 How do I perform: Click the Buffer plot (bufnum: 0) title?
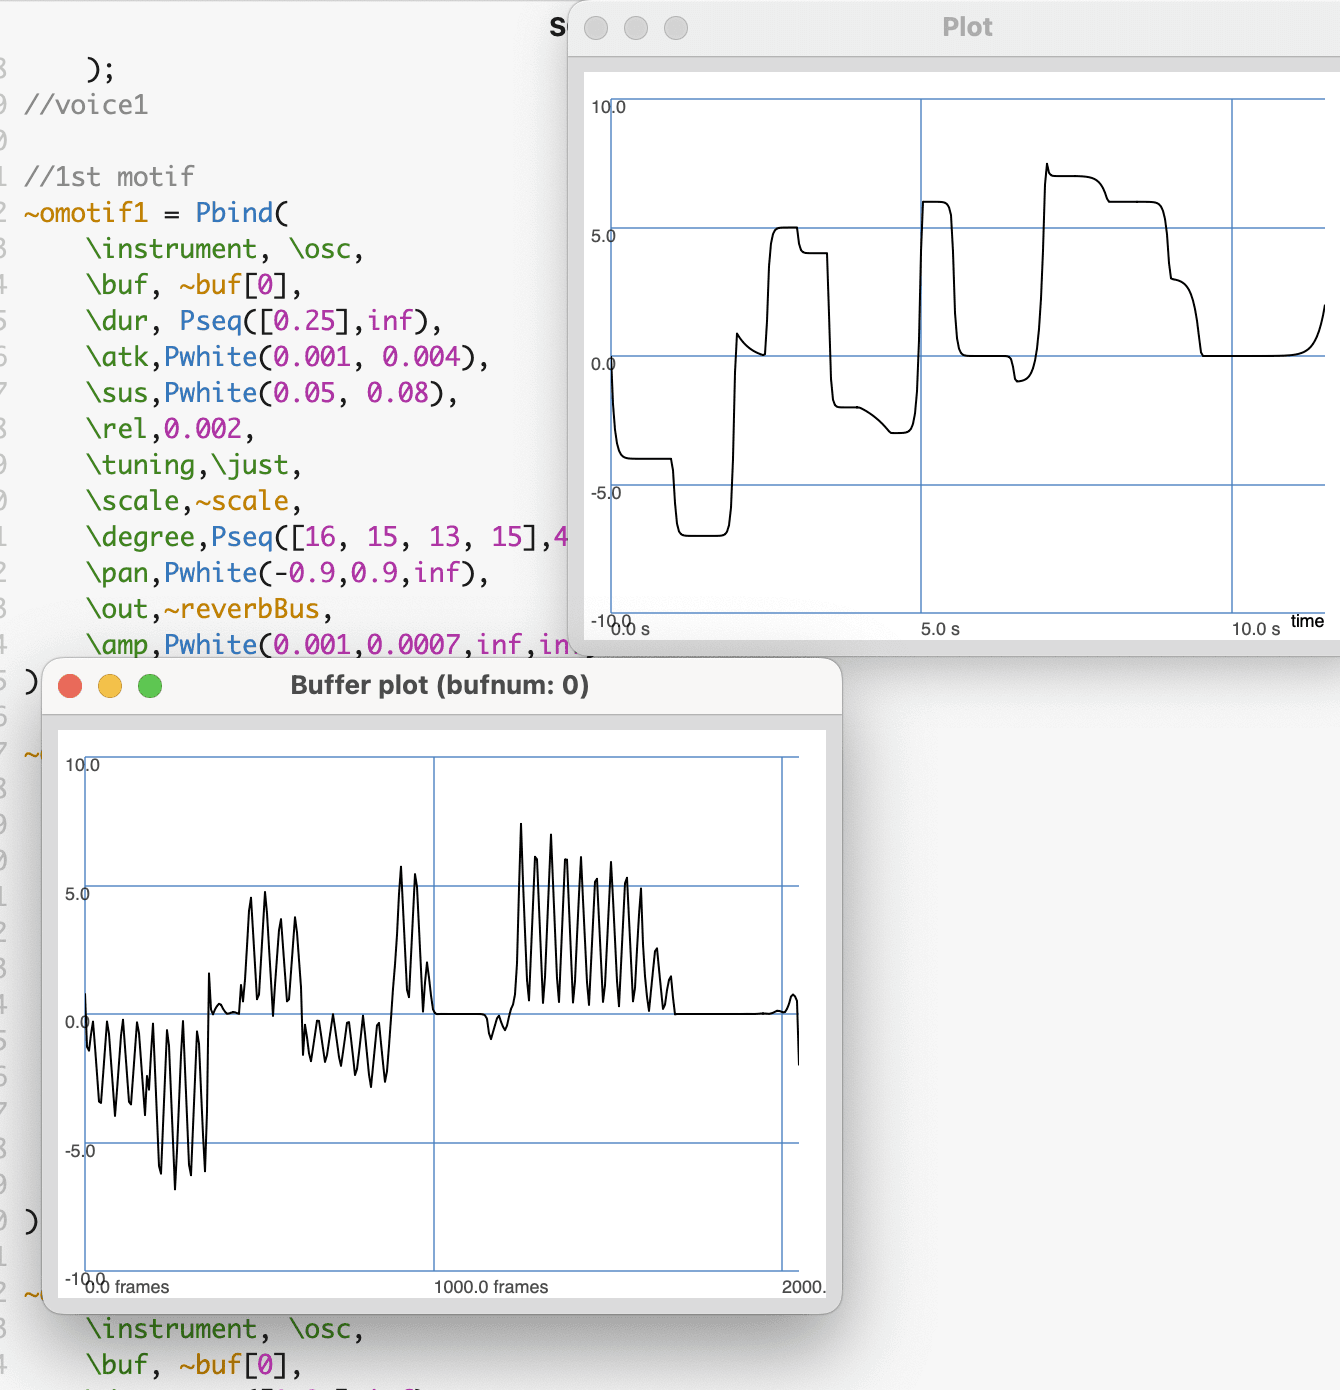point(440,685)
